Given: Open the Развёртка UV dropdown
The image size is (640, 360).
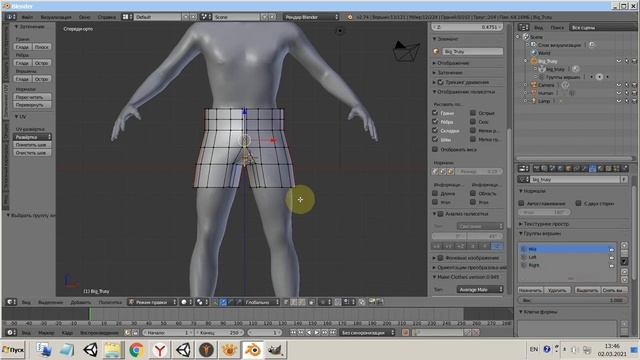Looking at the screenshot, I should click(x=32, y=137).
